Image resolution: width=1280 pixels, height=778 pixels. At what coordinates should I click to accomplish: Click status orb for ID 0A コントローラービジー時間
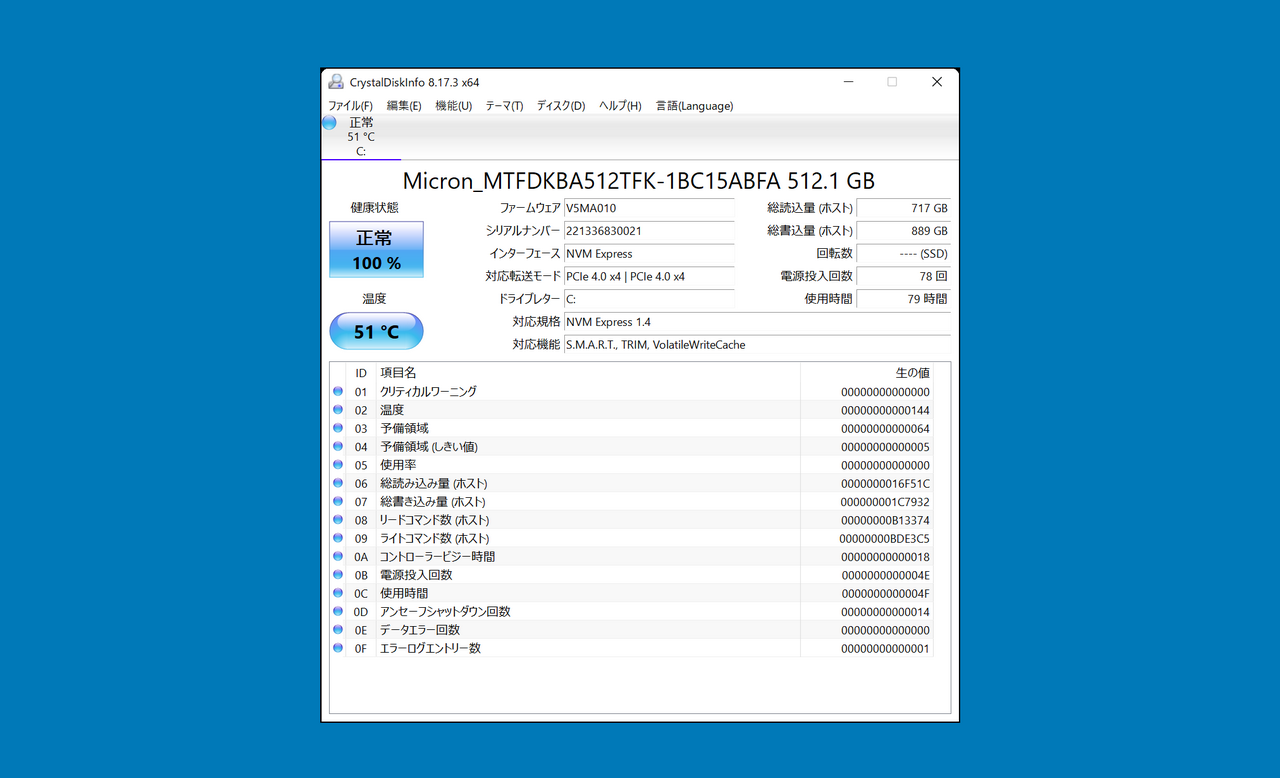[x=338, y=556]
